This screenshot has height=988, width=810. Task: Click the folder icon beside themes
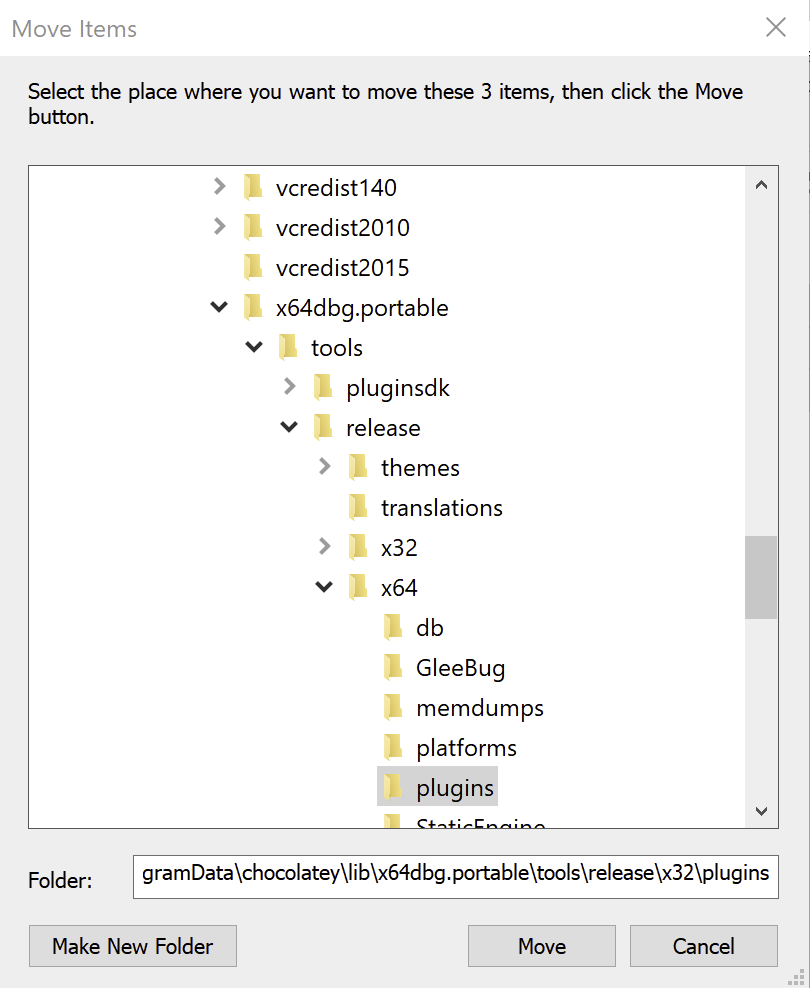click(x=358, y=467)
